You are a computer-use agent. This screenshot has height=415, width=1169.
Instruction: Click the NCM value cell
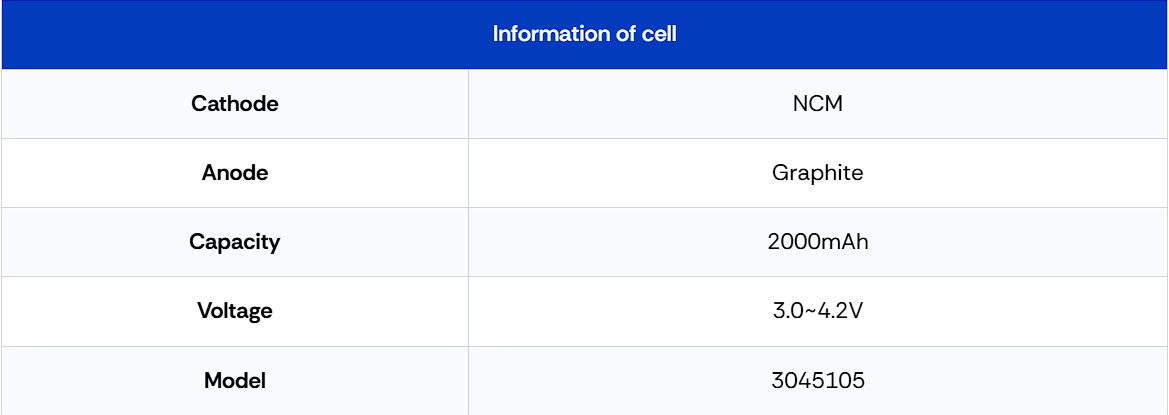(818, 104)
